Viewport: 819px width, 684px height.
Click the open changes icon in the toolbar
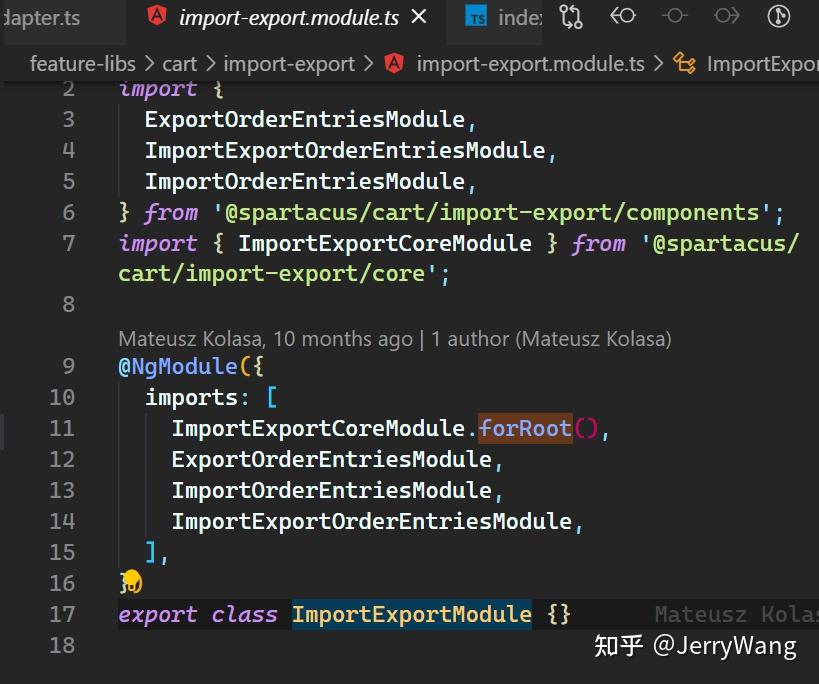click(x=675, y=17)
